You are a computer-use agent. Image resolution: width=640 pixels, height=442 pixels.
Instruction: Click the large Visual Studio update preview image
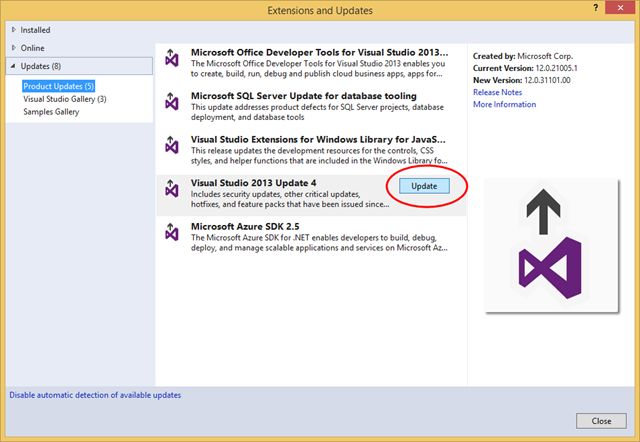click(x=551, y=245)
